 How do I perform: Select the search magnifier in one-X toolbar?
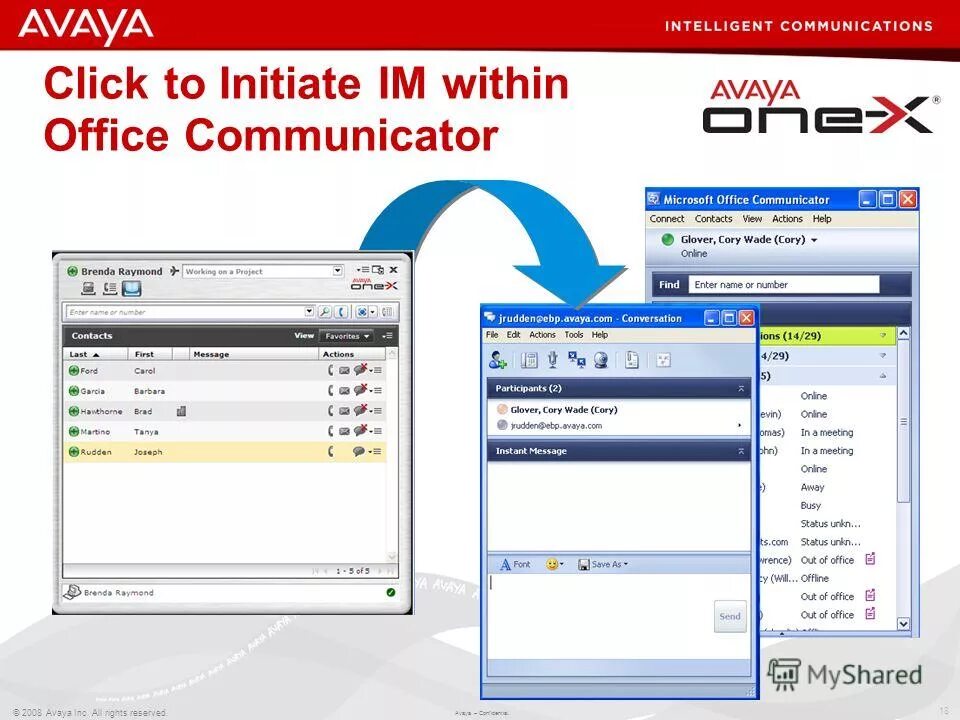pyautogui.click(x=325, y=312)
